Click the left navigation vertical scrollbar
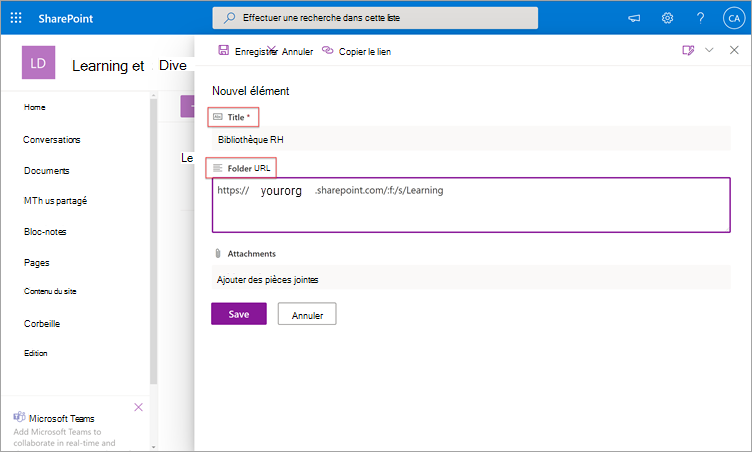Screen dimensions: 752x452 (153, 240)
